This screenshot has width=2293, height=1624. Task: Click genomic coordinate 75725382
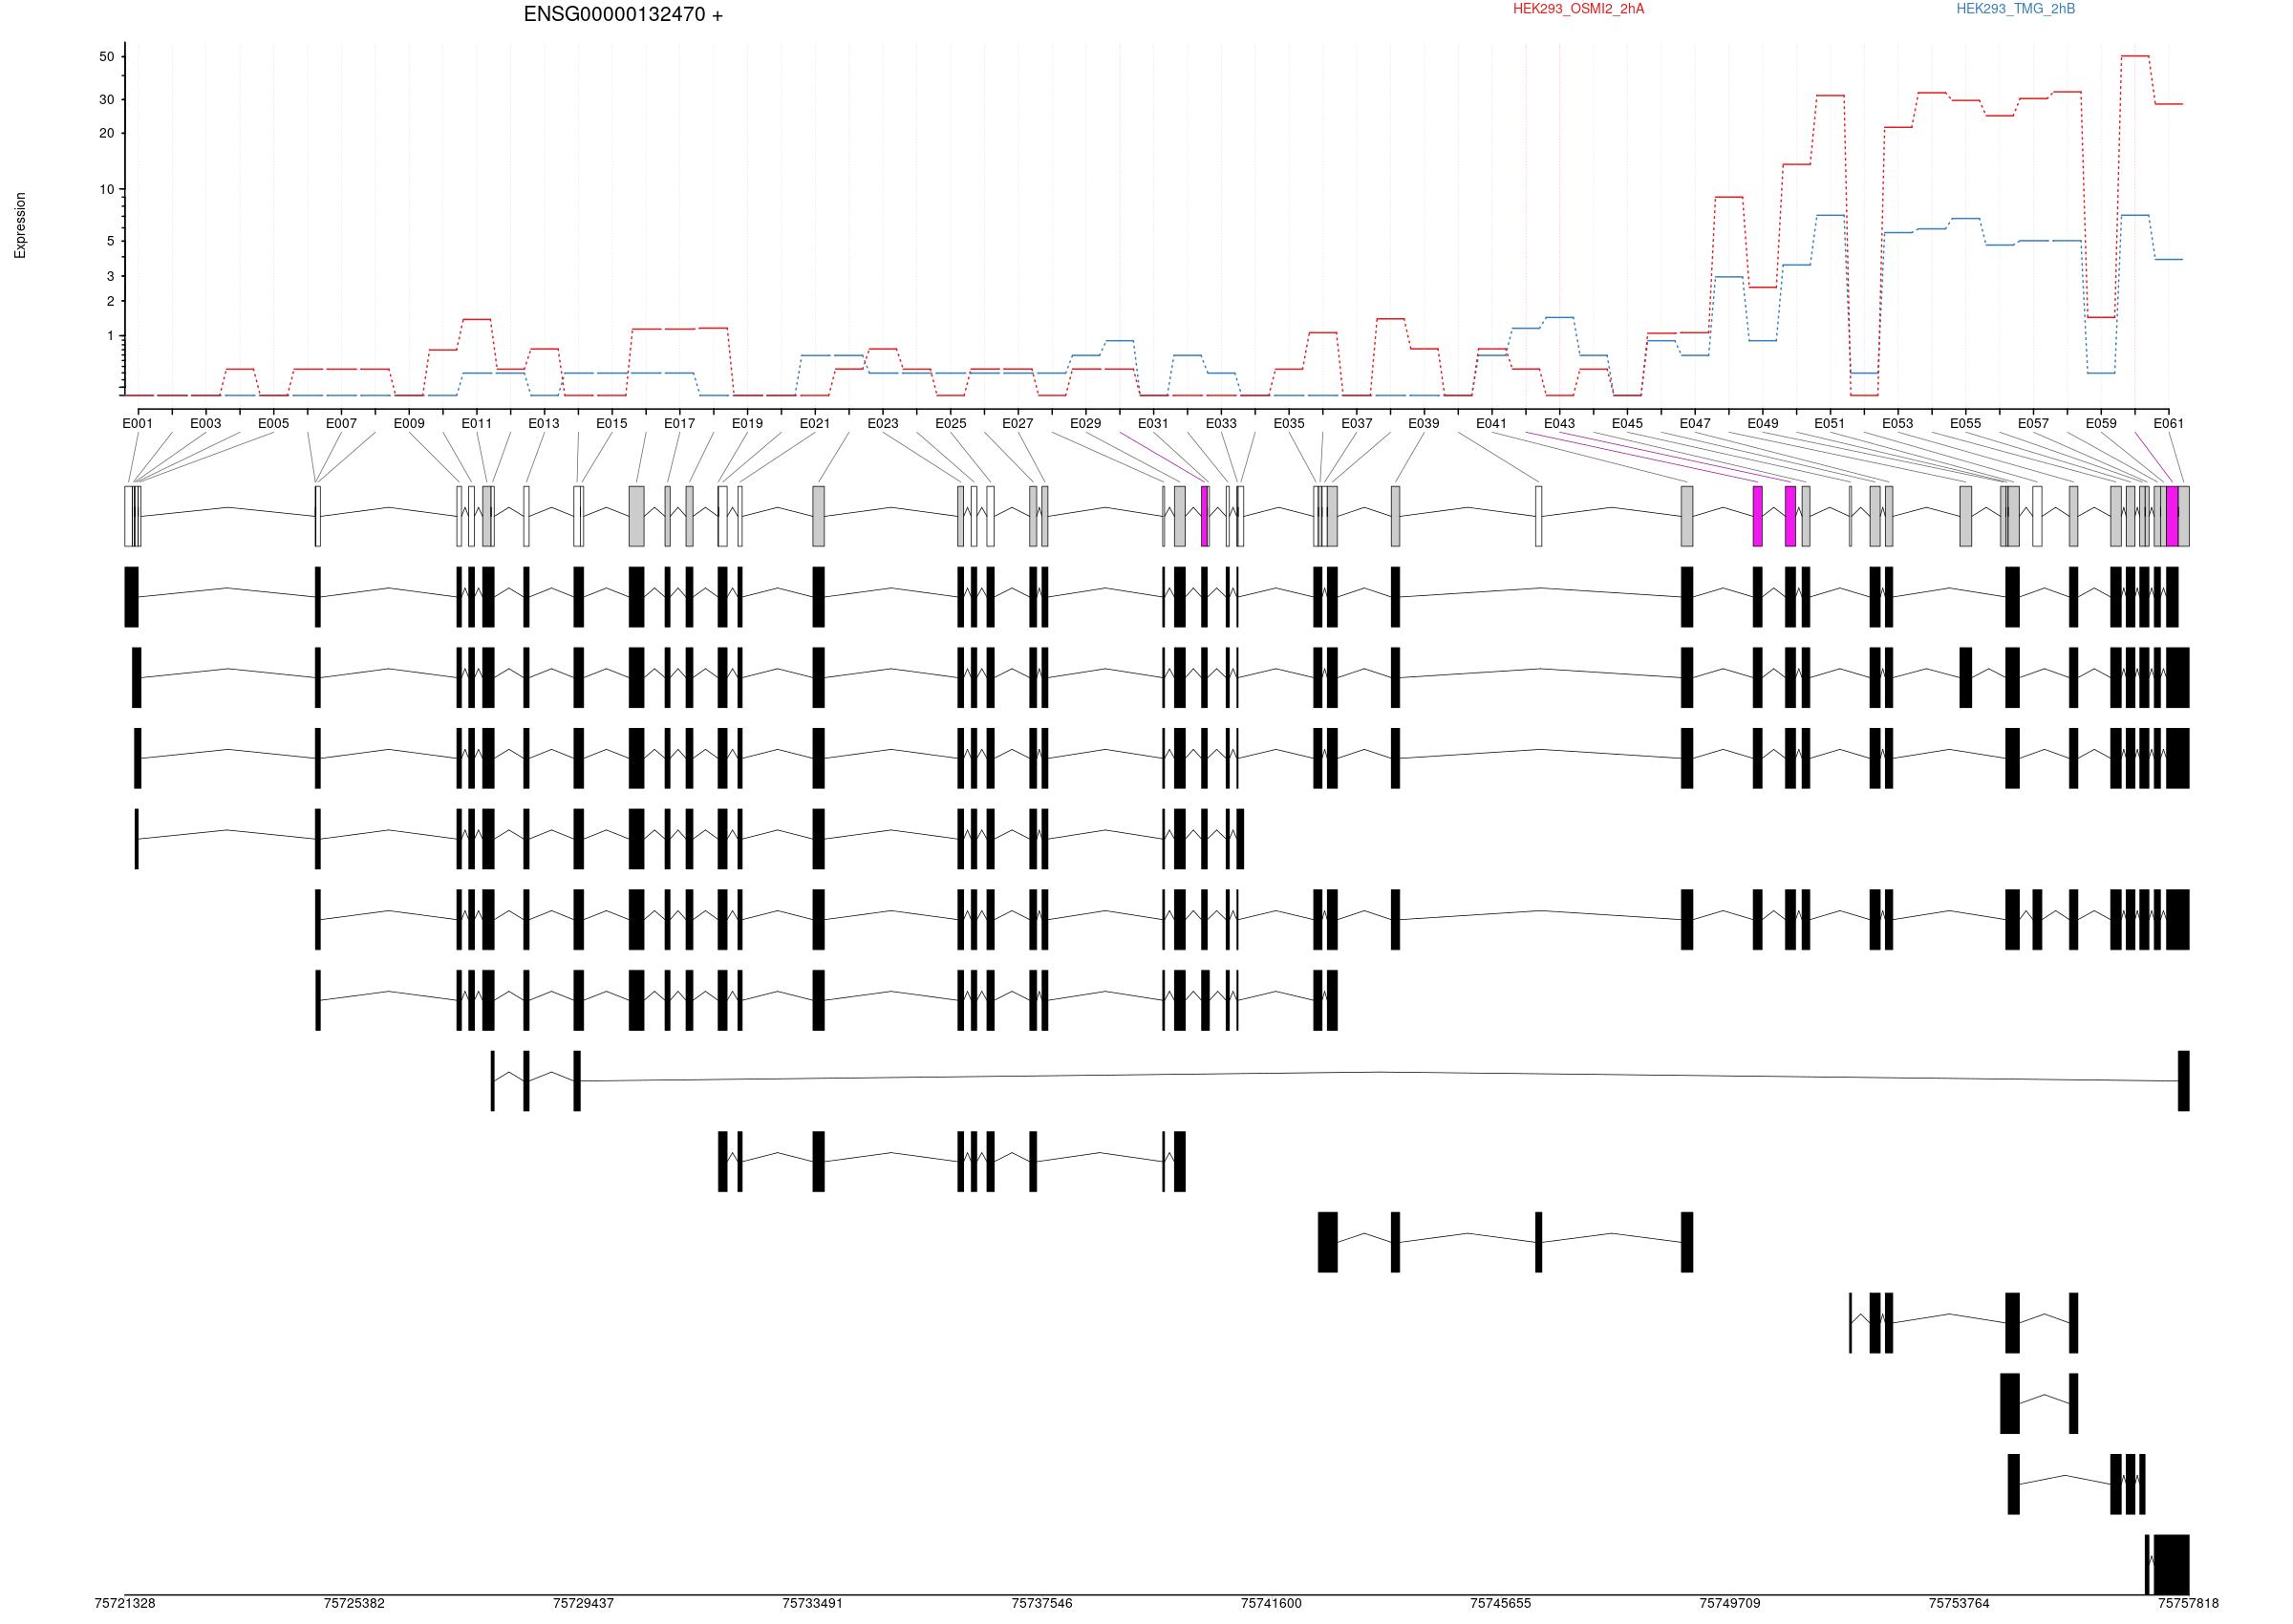[354, 1603]
